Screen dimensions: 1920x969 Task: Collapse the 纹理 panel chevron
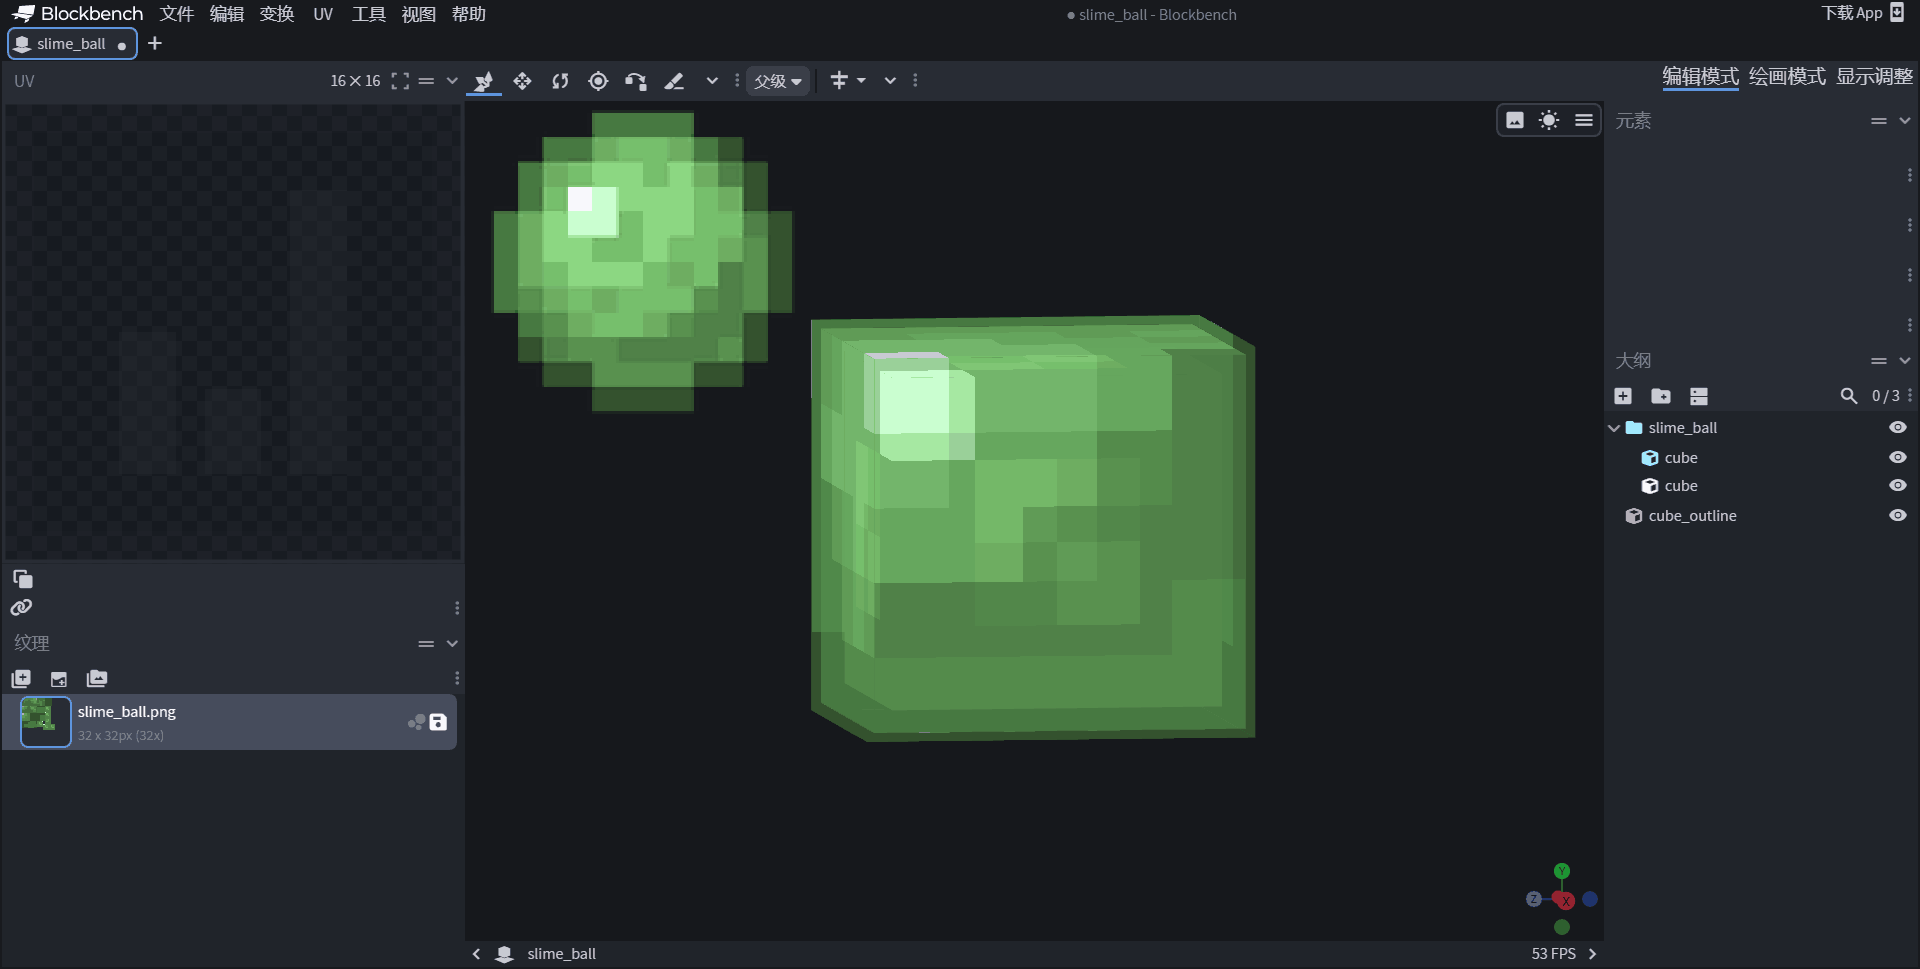[452, 643]
